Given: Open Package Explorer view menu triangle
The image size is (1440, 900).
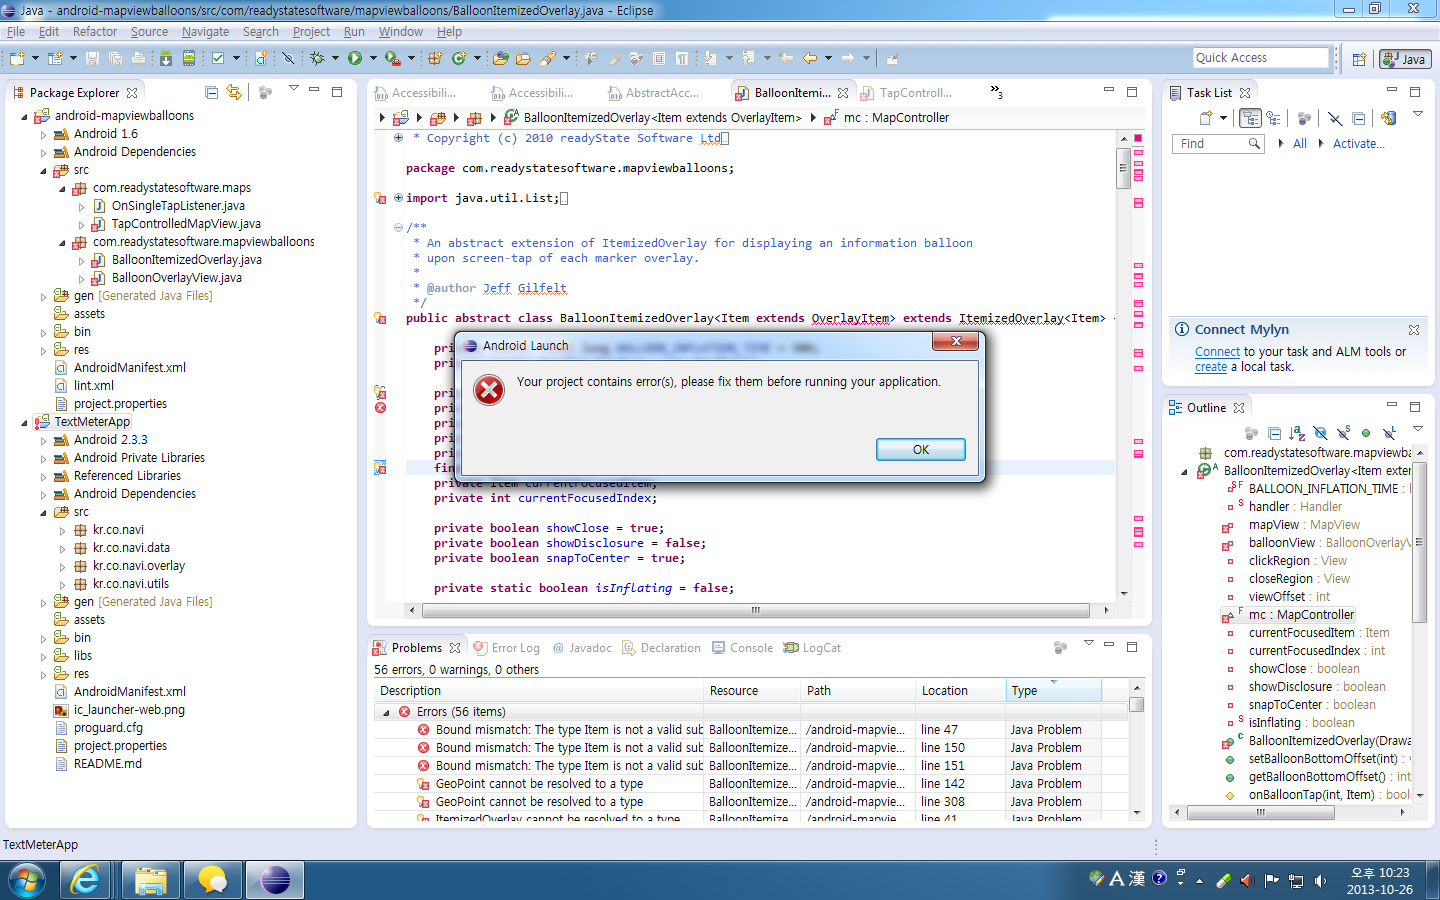Looking at the screenshot, I should tap(293, 88).
